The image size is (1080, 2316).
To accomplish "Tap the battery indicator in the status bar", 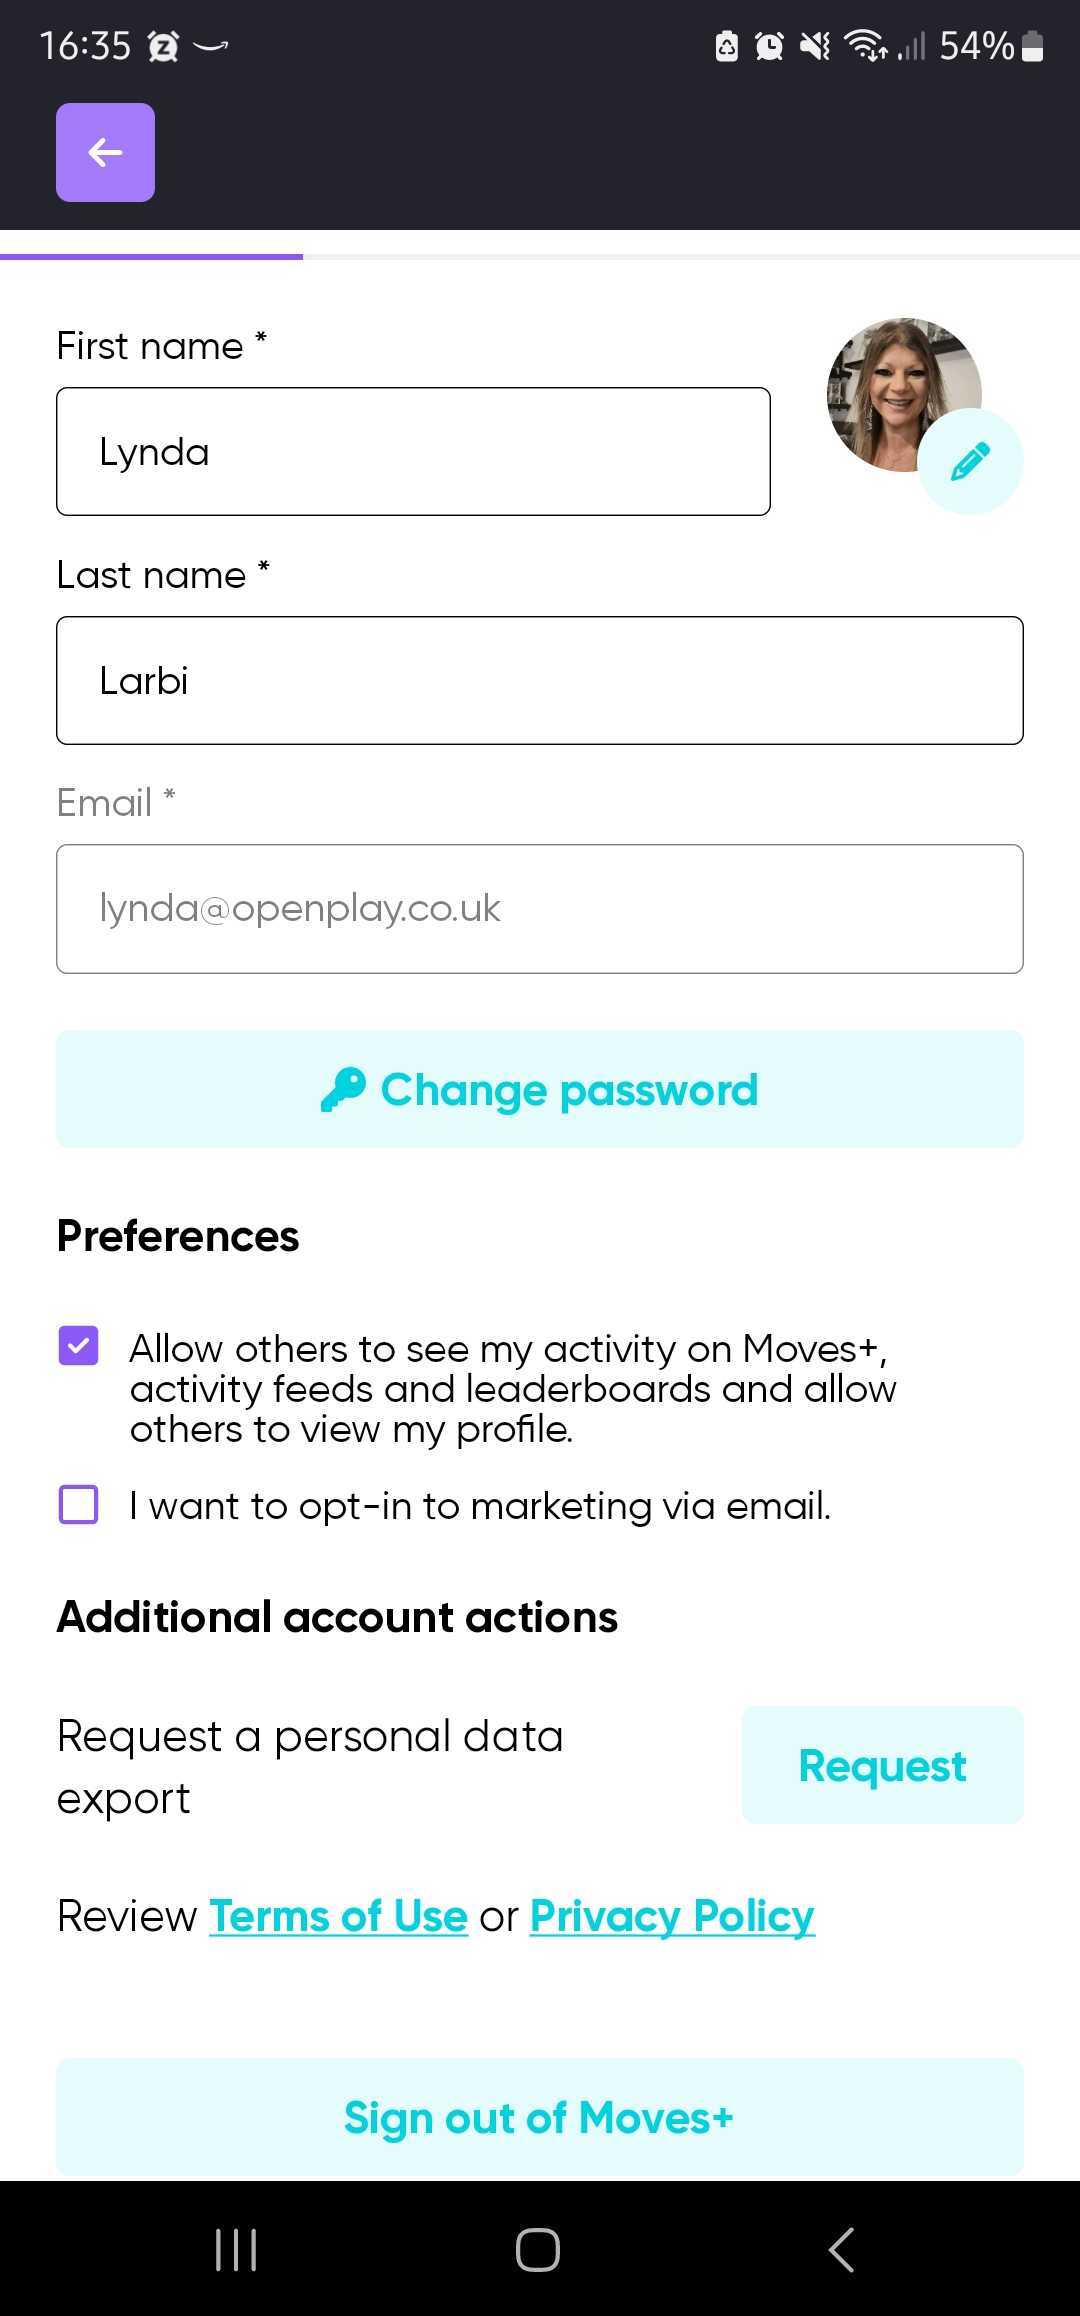I will 1032,45.
